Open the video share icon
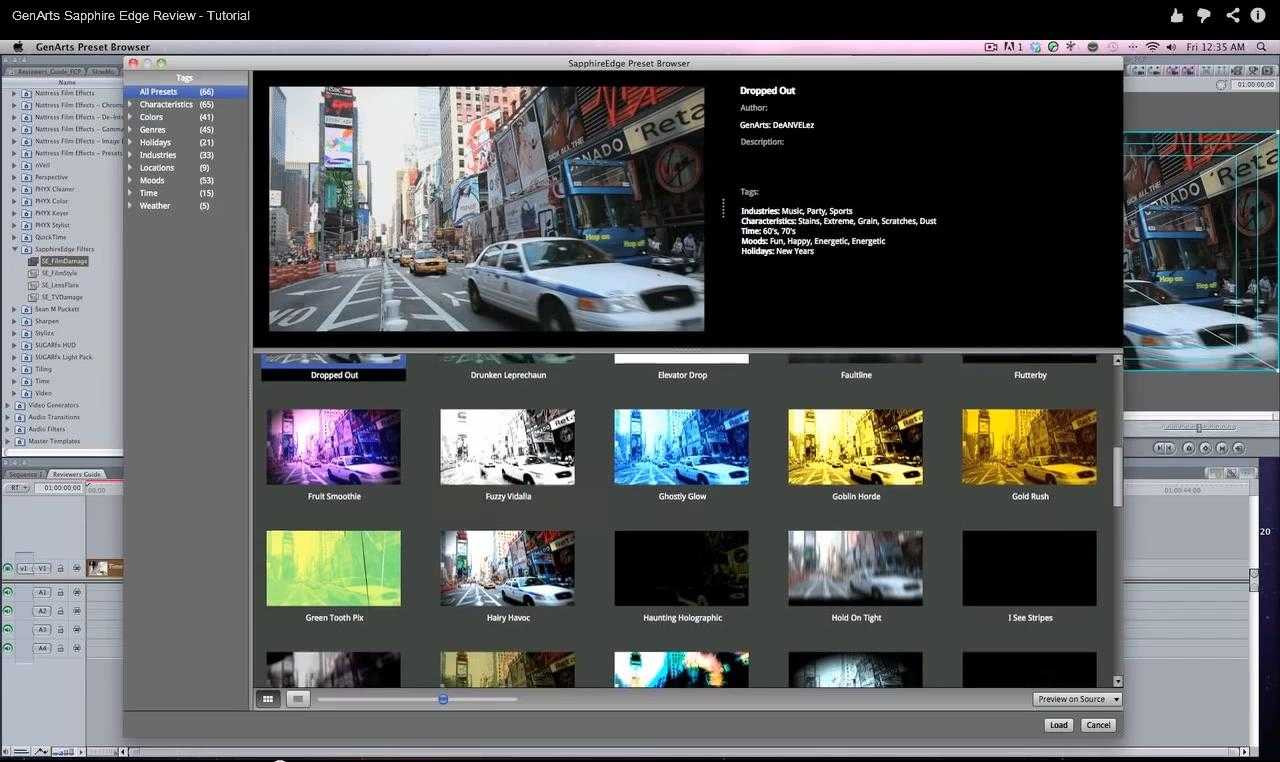The height and width of the screenshot is (762, 1280). (1232, 15)
